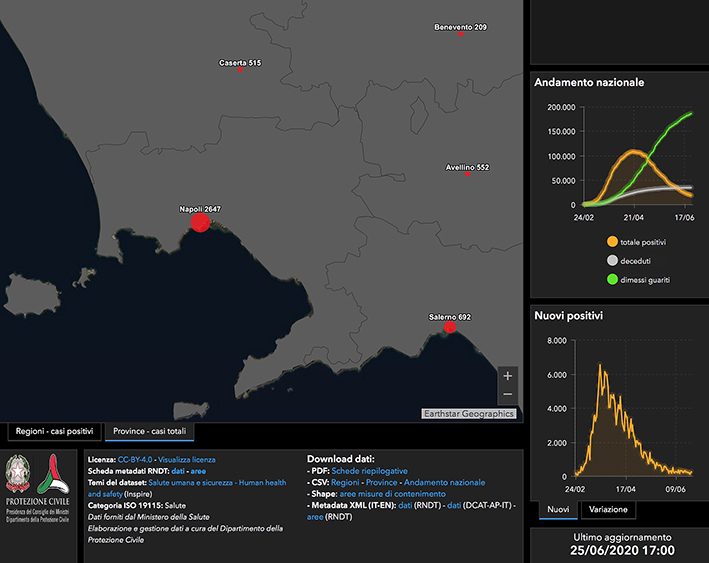This screenshot has width=709, height=563.
Task: Click the Italian Republic emblem logo
Action: pos(19,471)
